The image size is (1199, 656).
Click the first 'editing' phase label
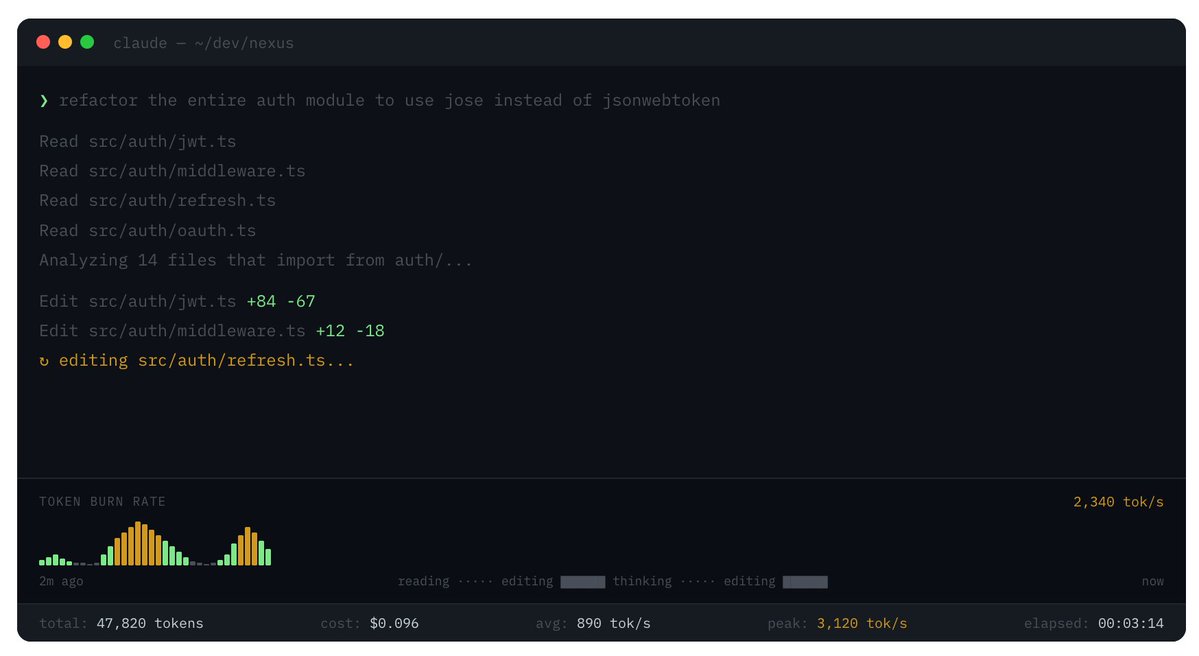click(527, 581)
